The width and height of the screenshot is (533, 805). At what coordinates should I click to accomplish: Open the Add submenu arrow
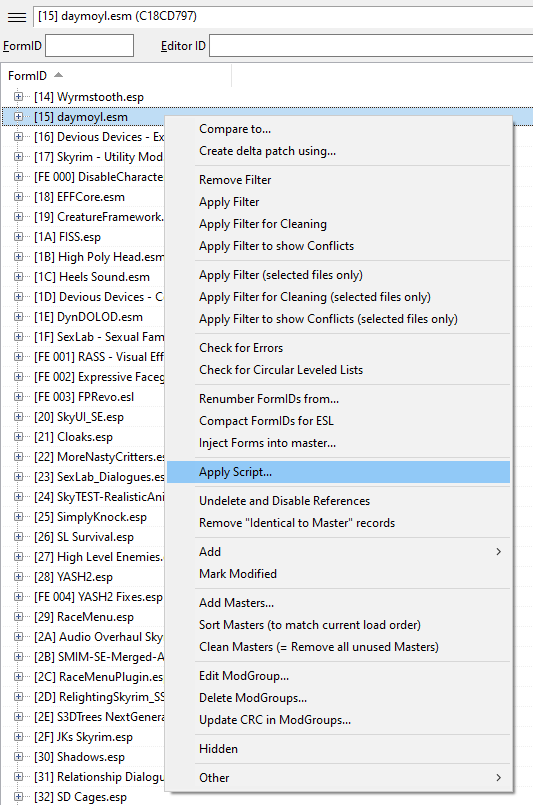[x=498, y=551]
